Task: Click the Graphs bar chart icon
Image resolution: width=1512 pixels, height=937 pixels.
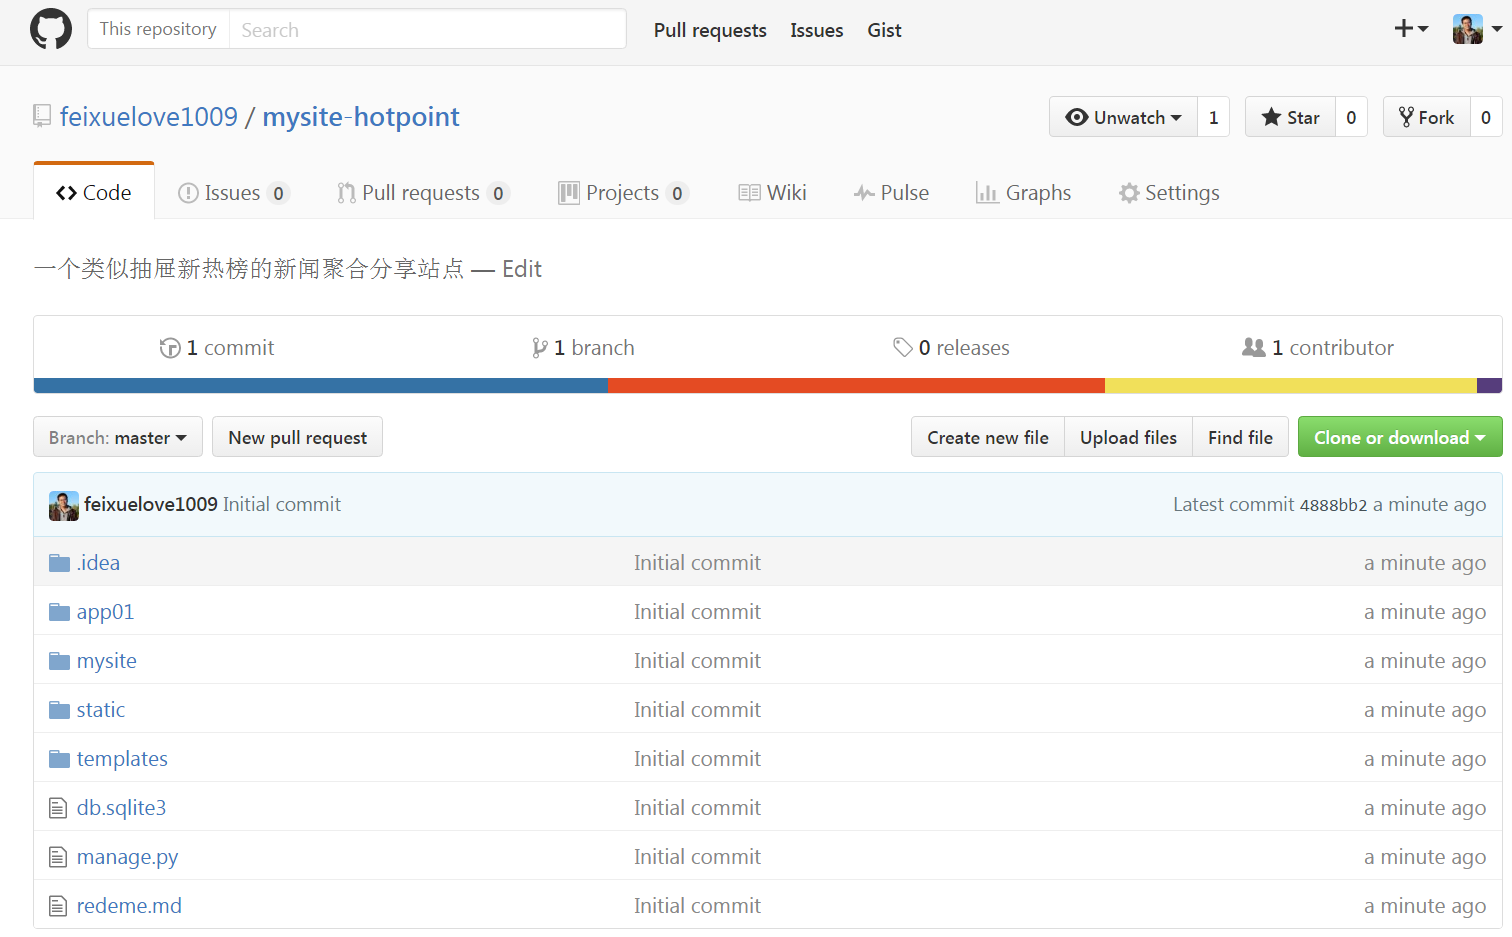Action: click(987, 193)
